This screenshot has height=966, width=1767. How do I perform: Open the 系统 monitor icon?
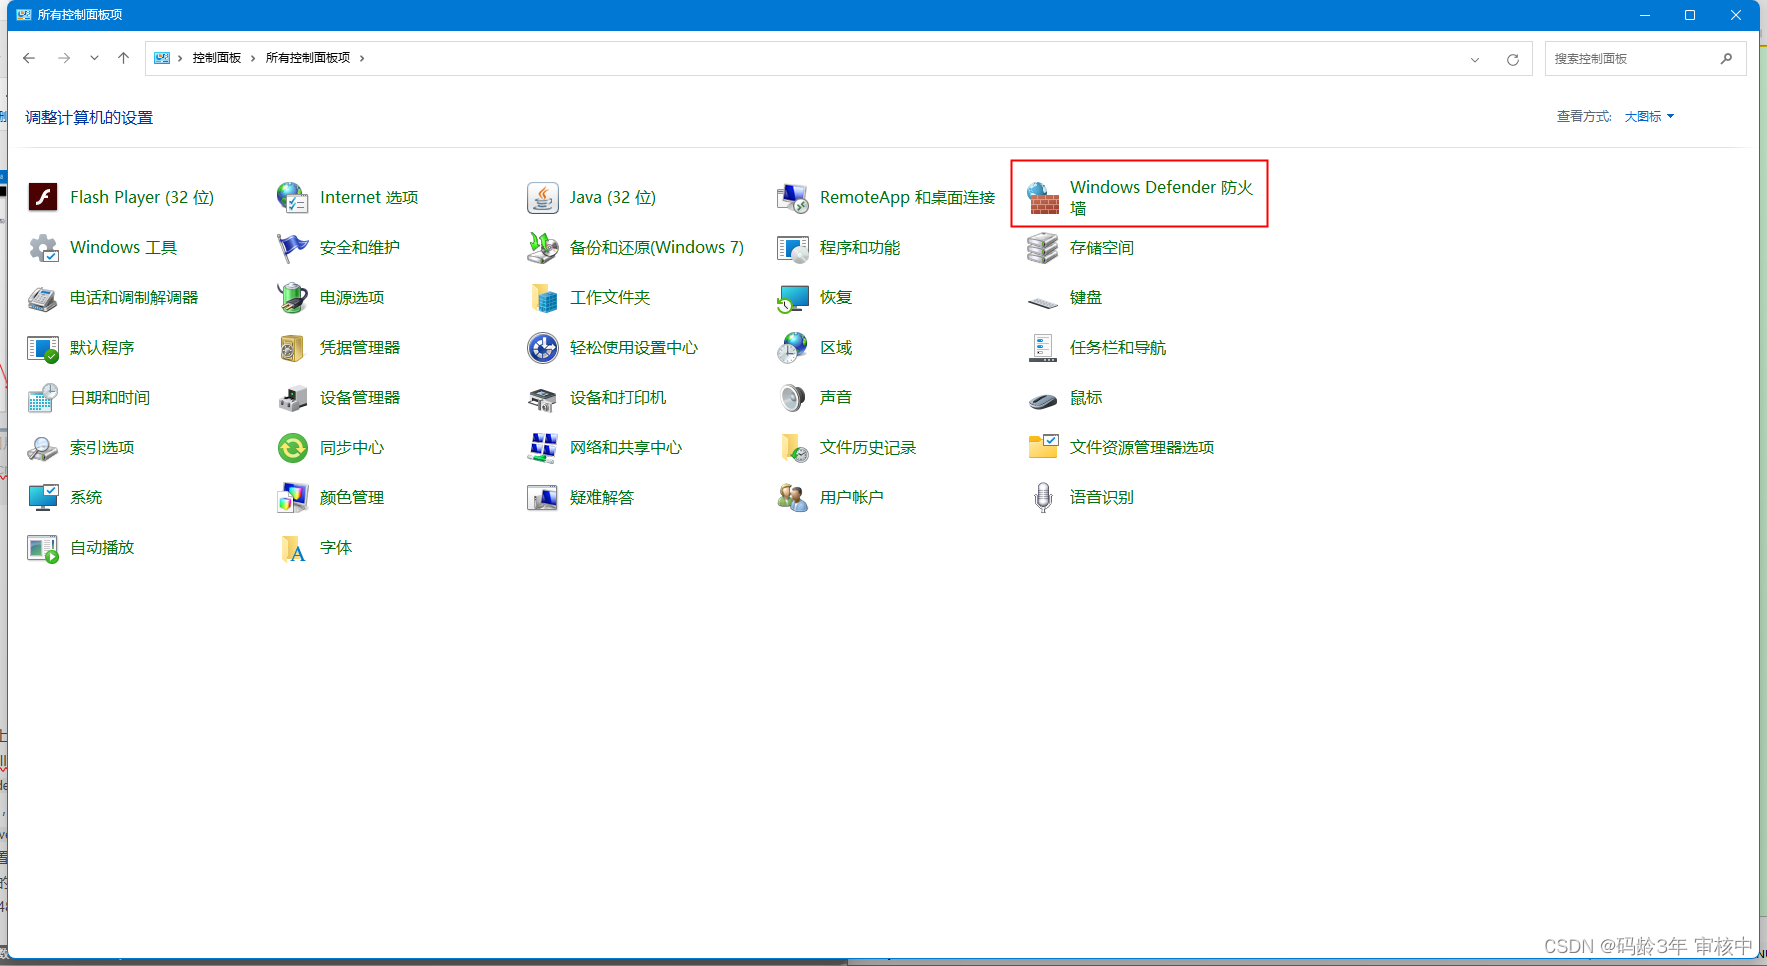[43, 498]
